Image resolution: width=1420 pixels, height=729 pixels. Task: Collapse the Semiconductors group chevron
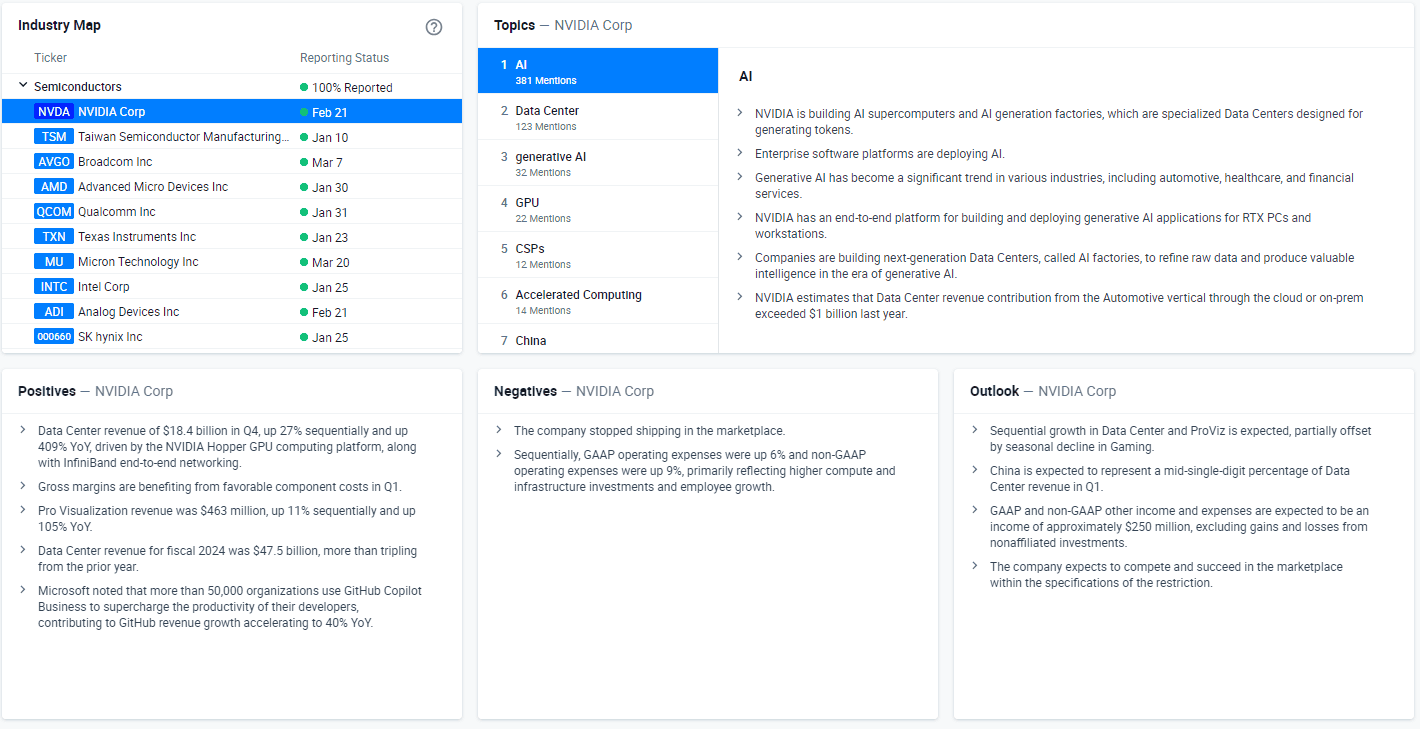23,86
